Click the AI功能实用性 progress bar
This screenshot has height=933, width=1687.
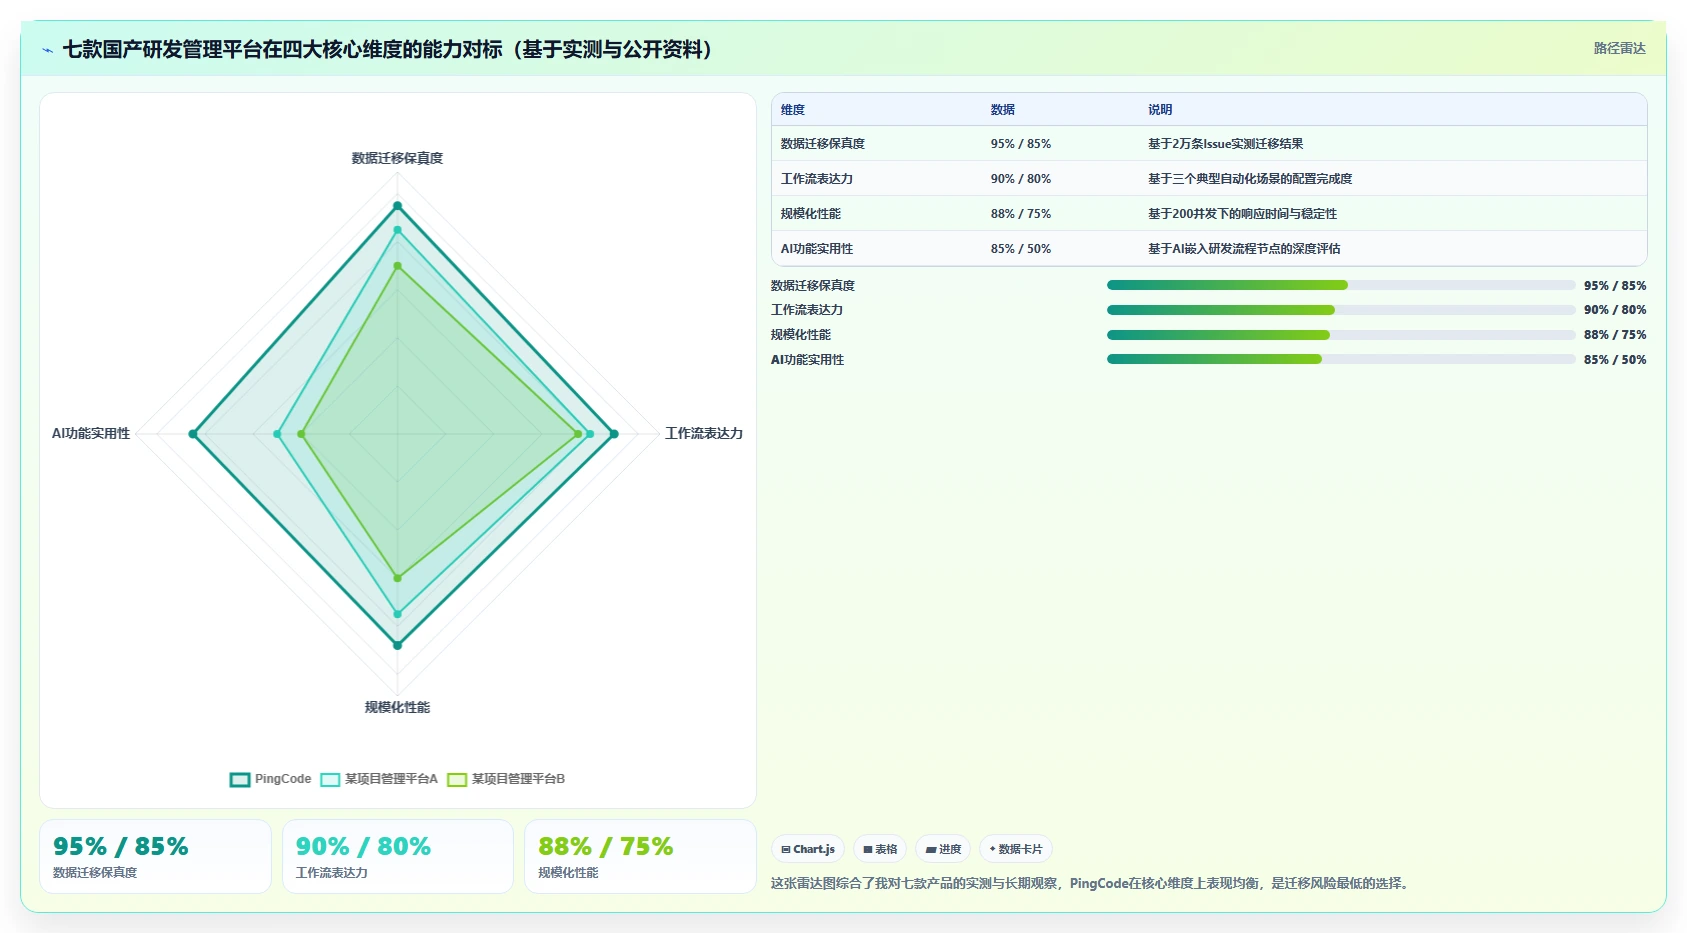[x=1341, y=359]
